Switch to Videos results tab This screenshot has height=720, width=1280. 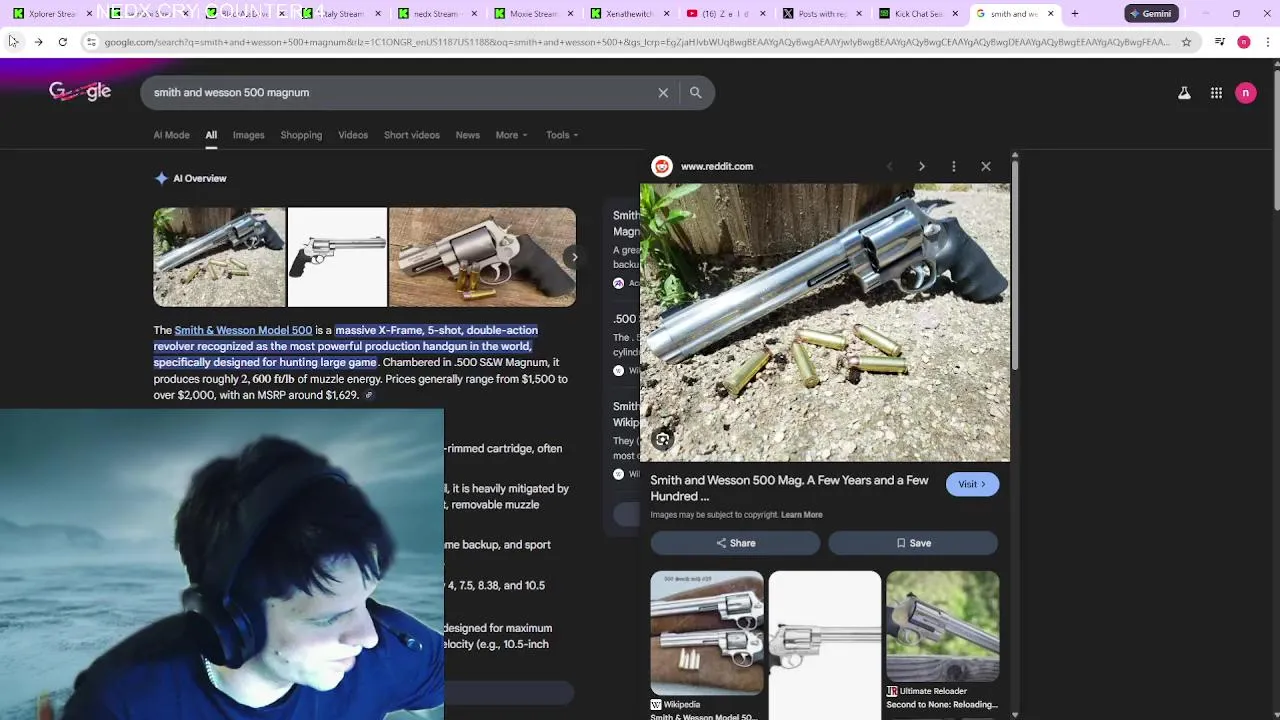[353, 135]
